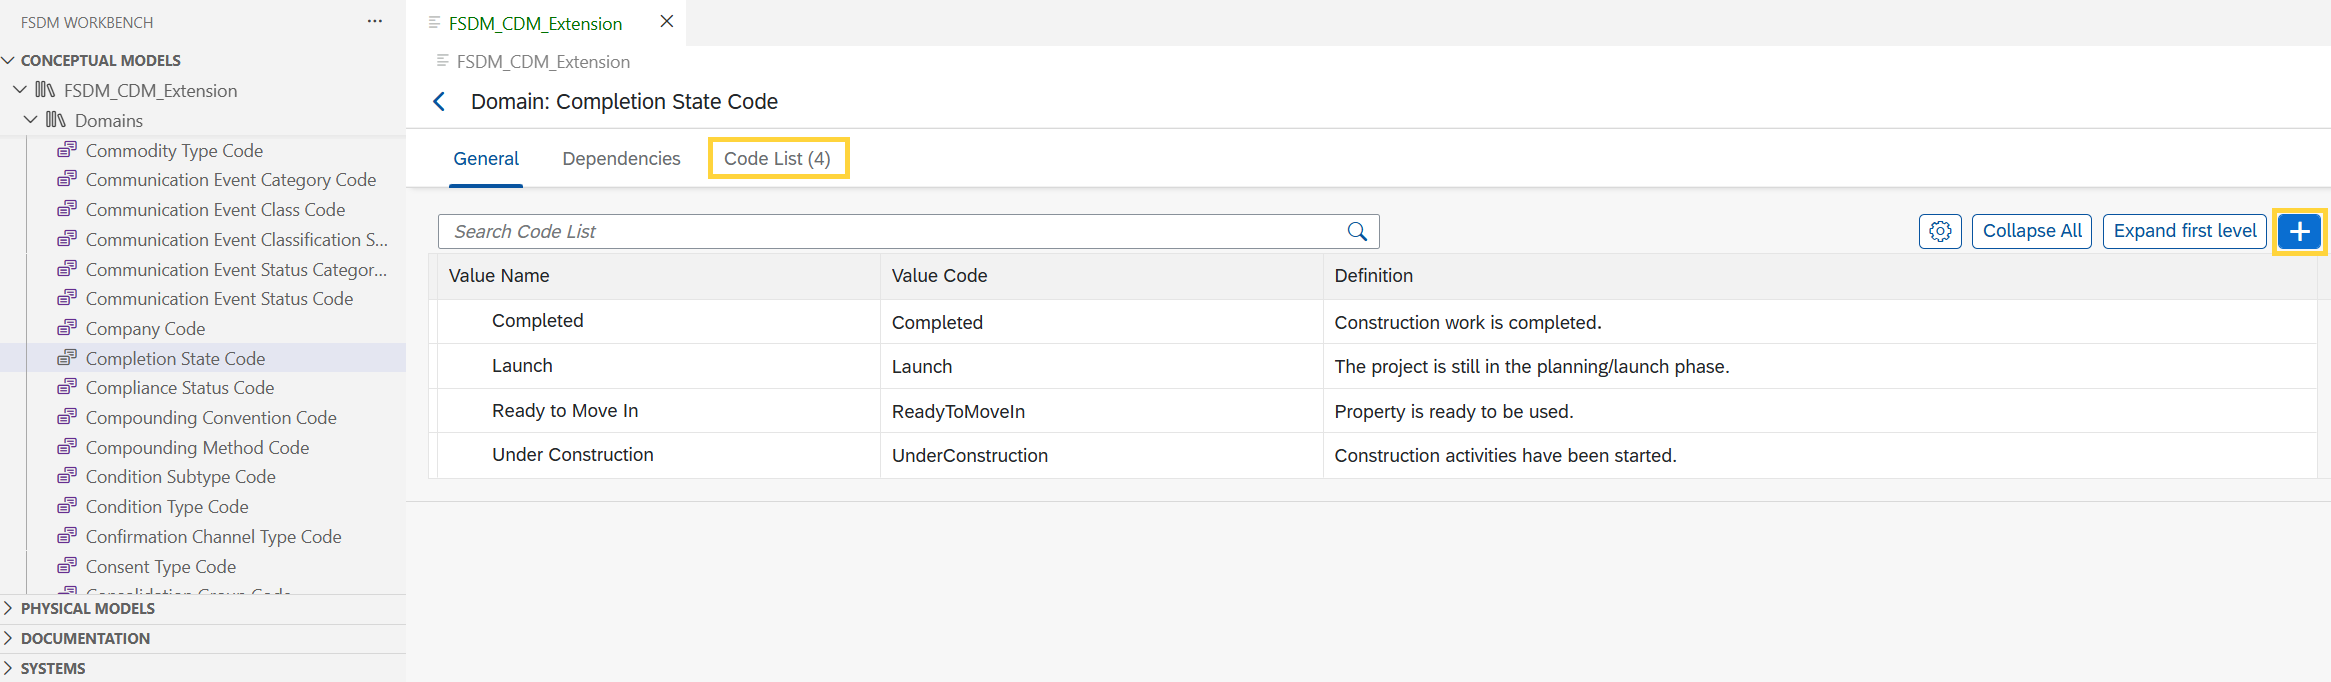Click the Communication Event Class Code icon
The image size is (2331, 682).
point(67,209)
